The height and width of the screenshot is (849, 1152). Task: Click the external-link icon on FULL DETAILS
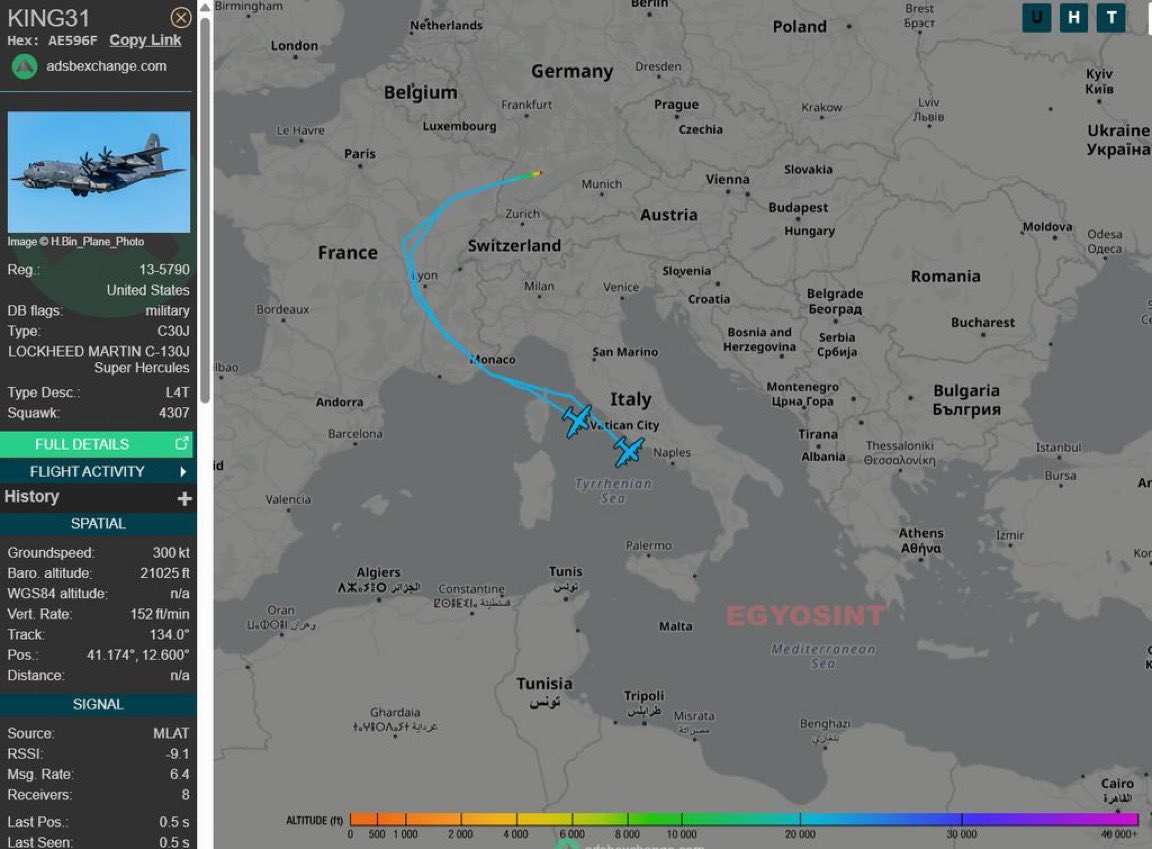(181, 444)
